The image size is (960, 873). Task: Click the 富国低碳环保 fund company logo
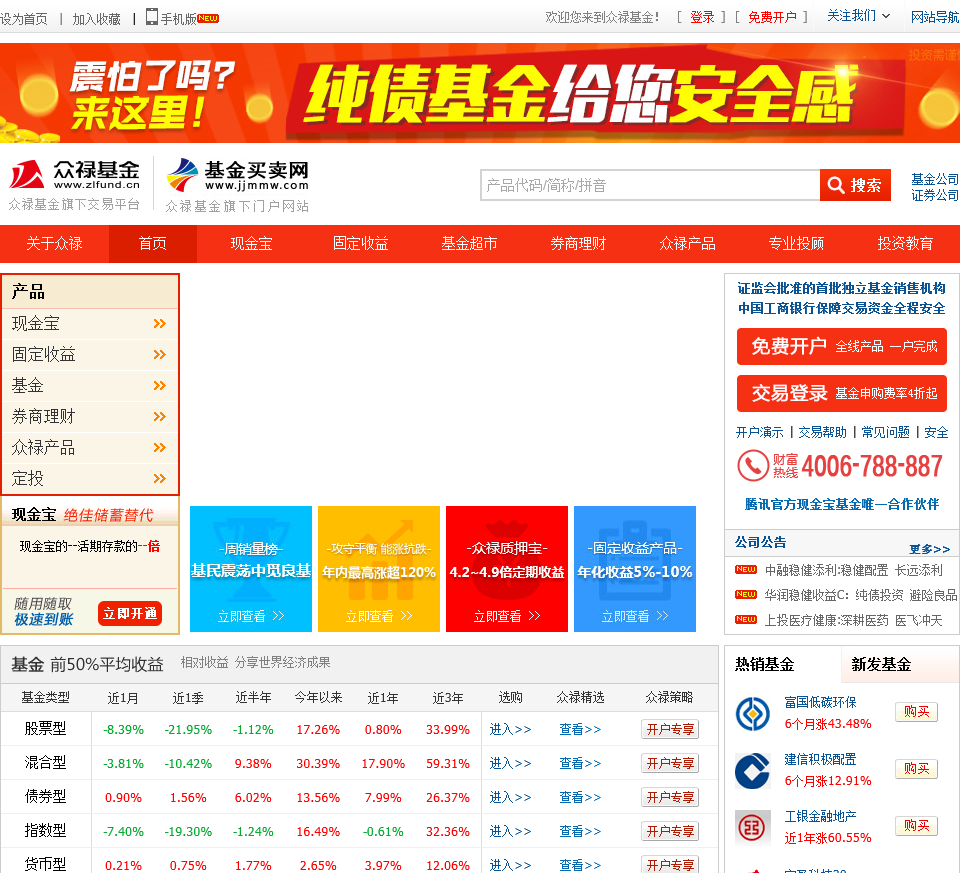pyautogui.click(x=752, y=714)
